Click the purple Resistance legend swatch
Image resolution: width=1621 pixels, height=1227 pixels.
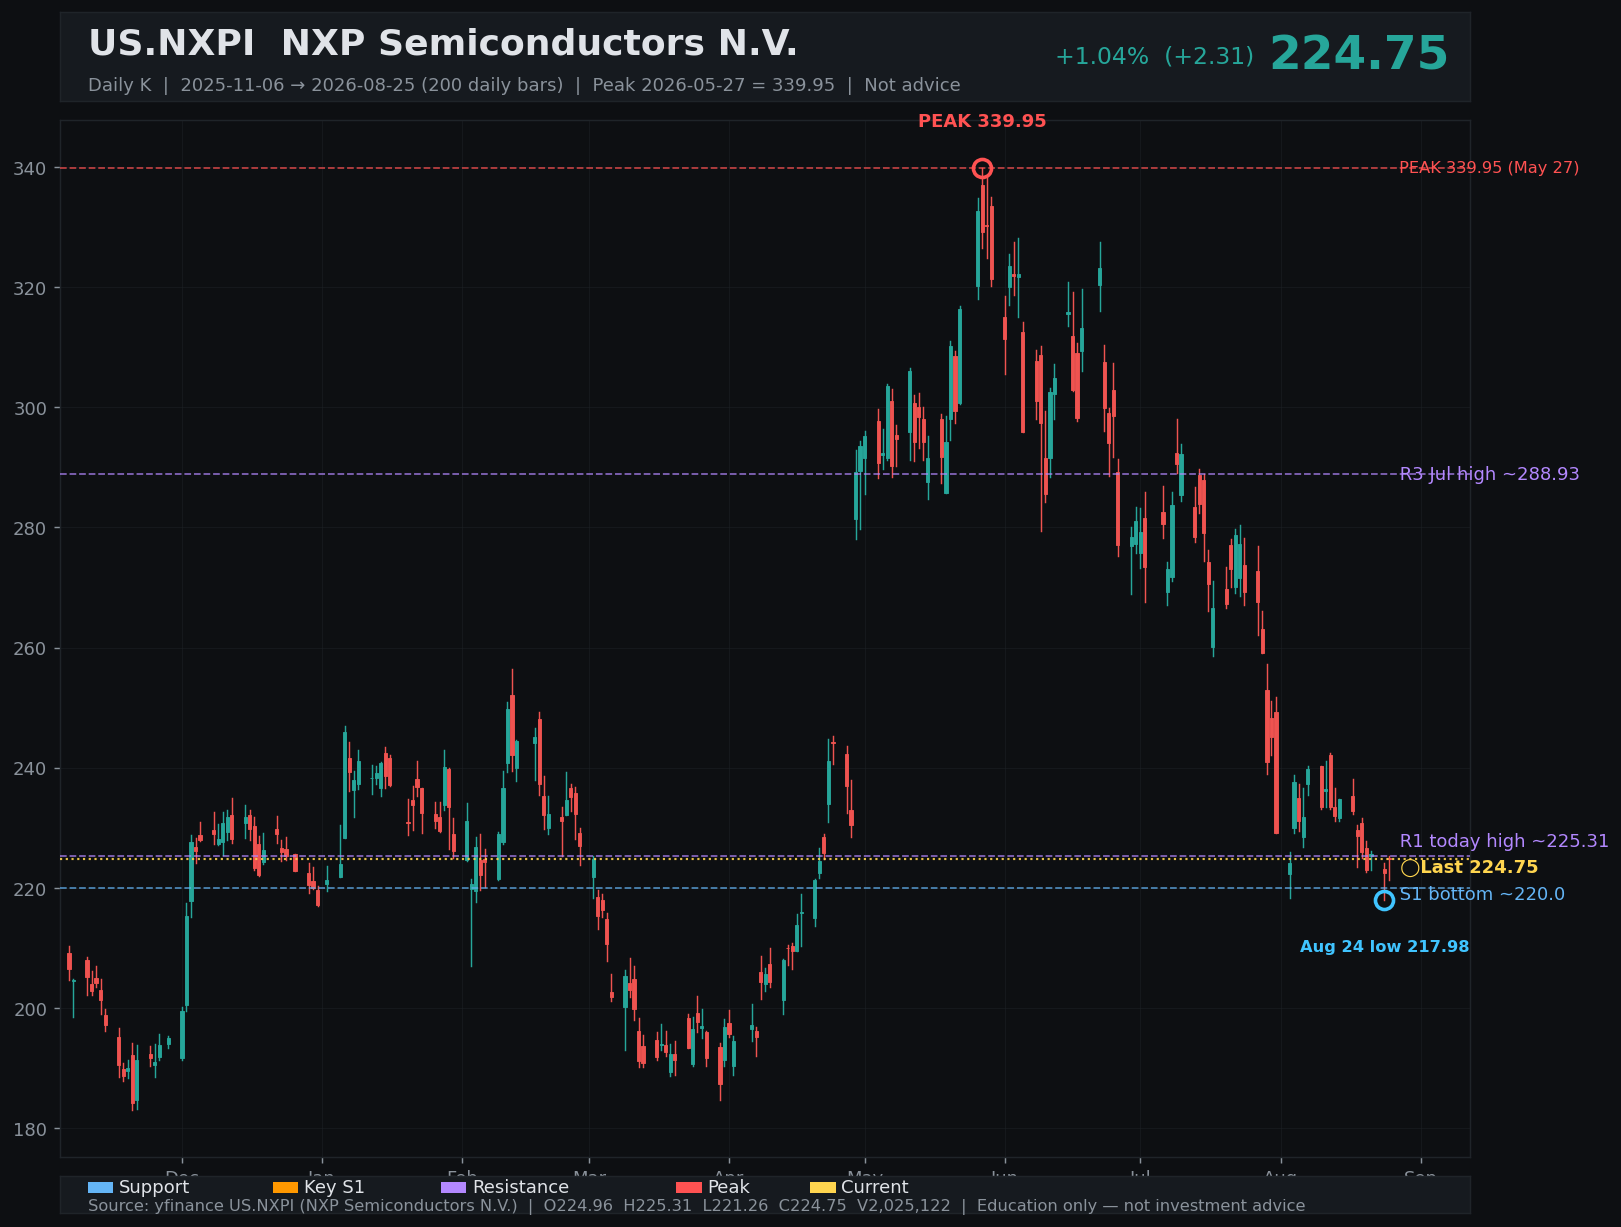coord(453,1187)
